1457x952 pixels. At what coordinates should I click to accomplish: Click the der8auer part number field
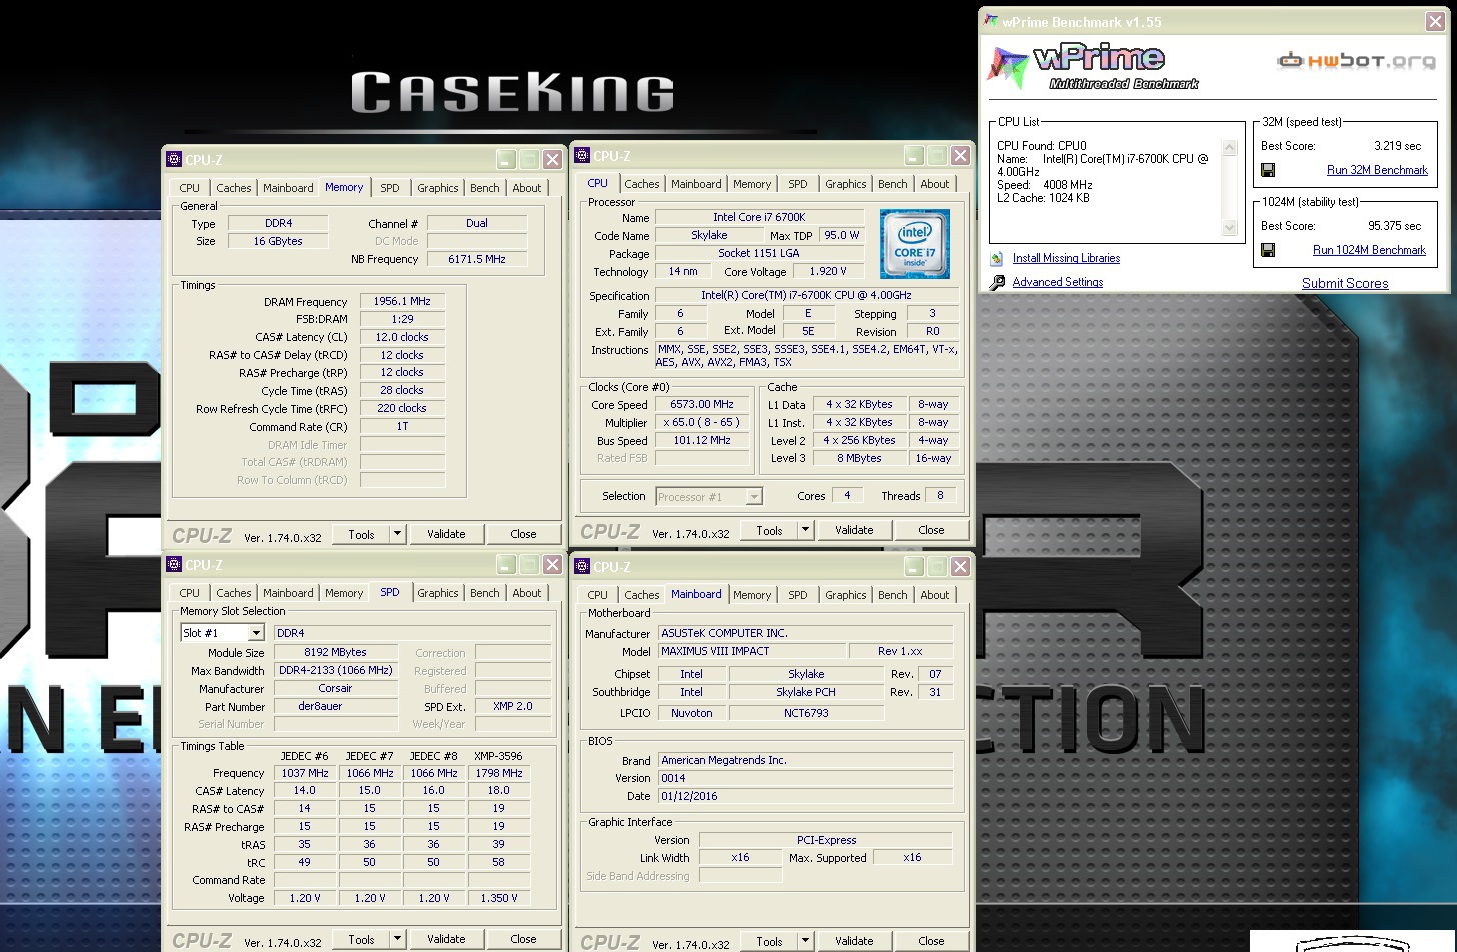pyautogui.click(x=334, y=706)
